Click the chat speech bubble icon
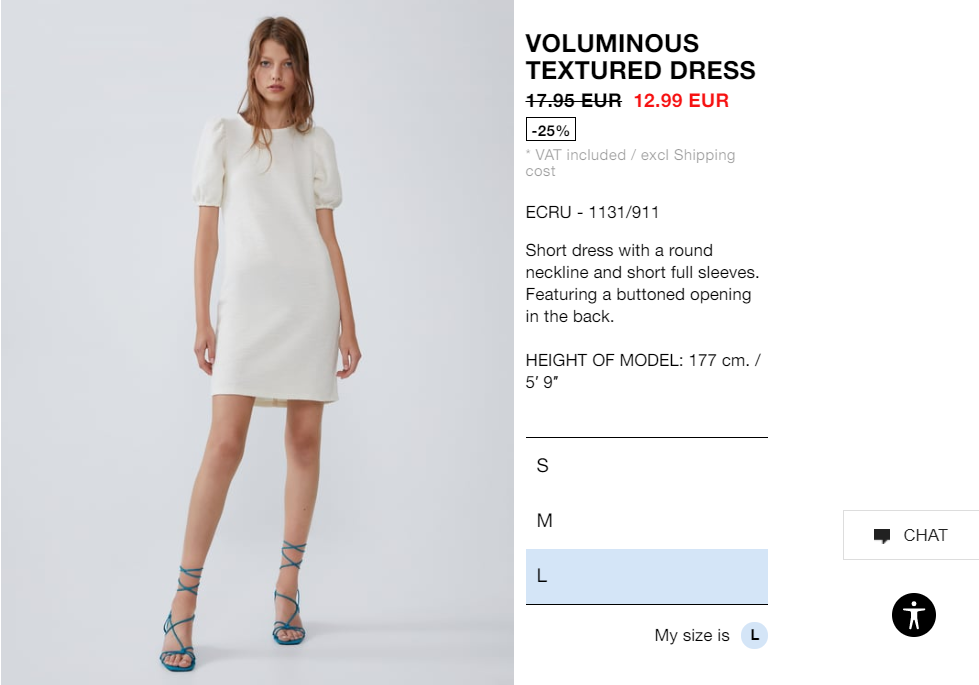979x685 pixels. coord(882,536)
